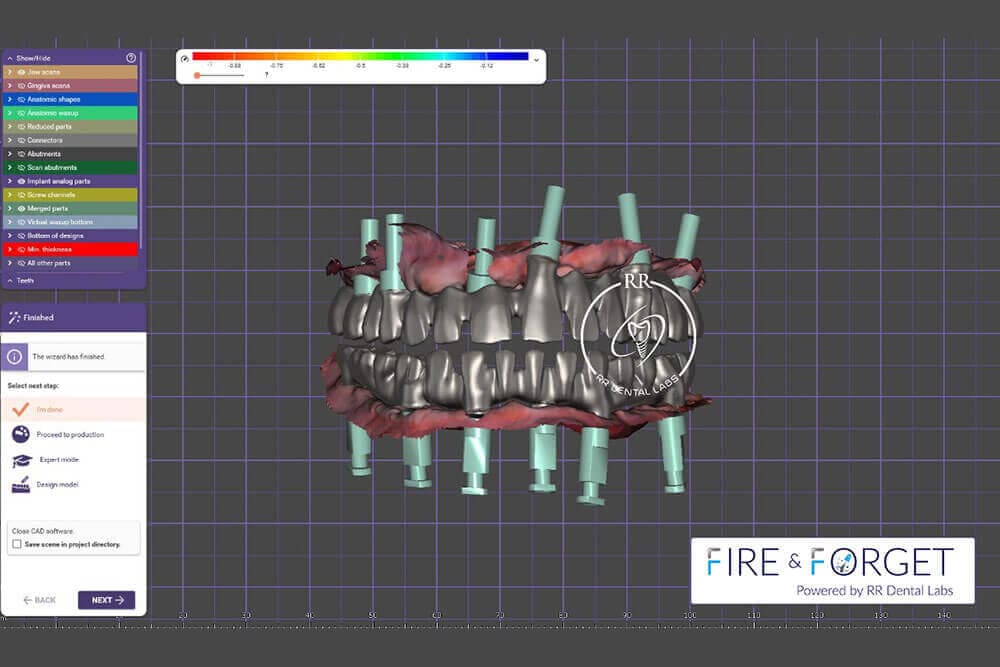Click the gauge icon beside the color scale
This screenshot has height=667, width=1000.
pos(184,59)
